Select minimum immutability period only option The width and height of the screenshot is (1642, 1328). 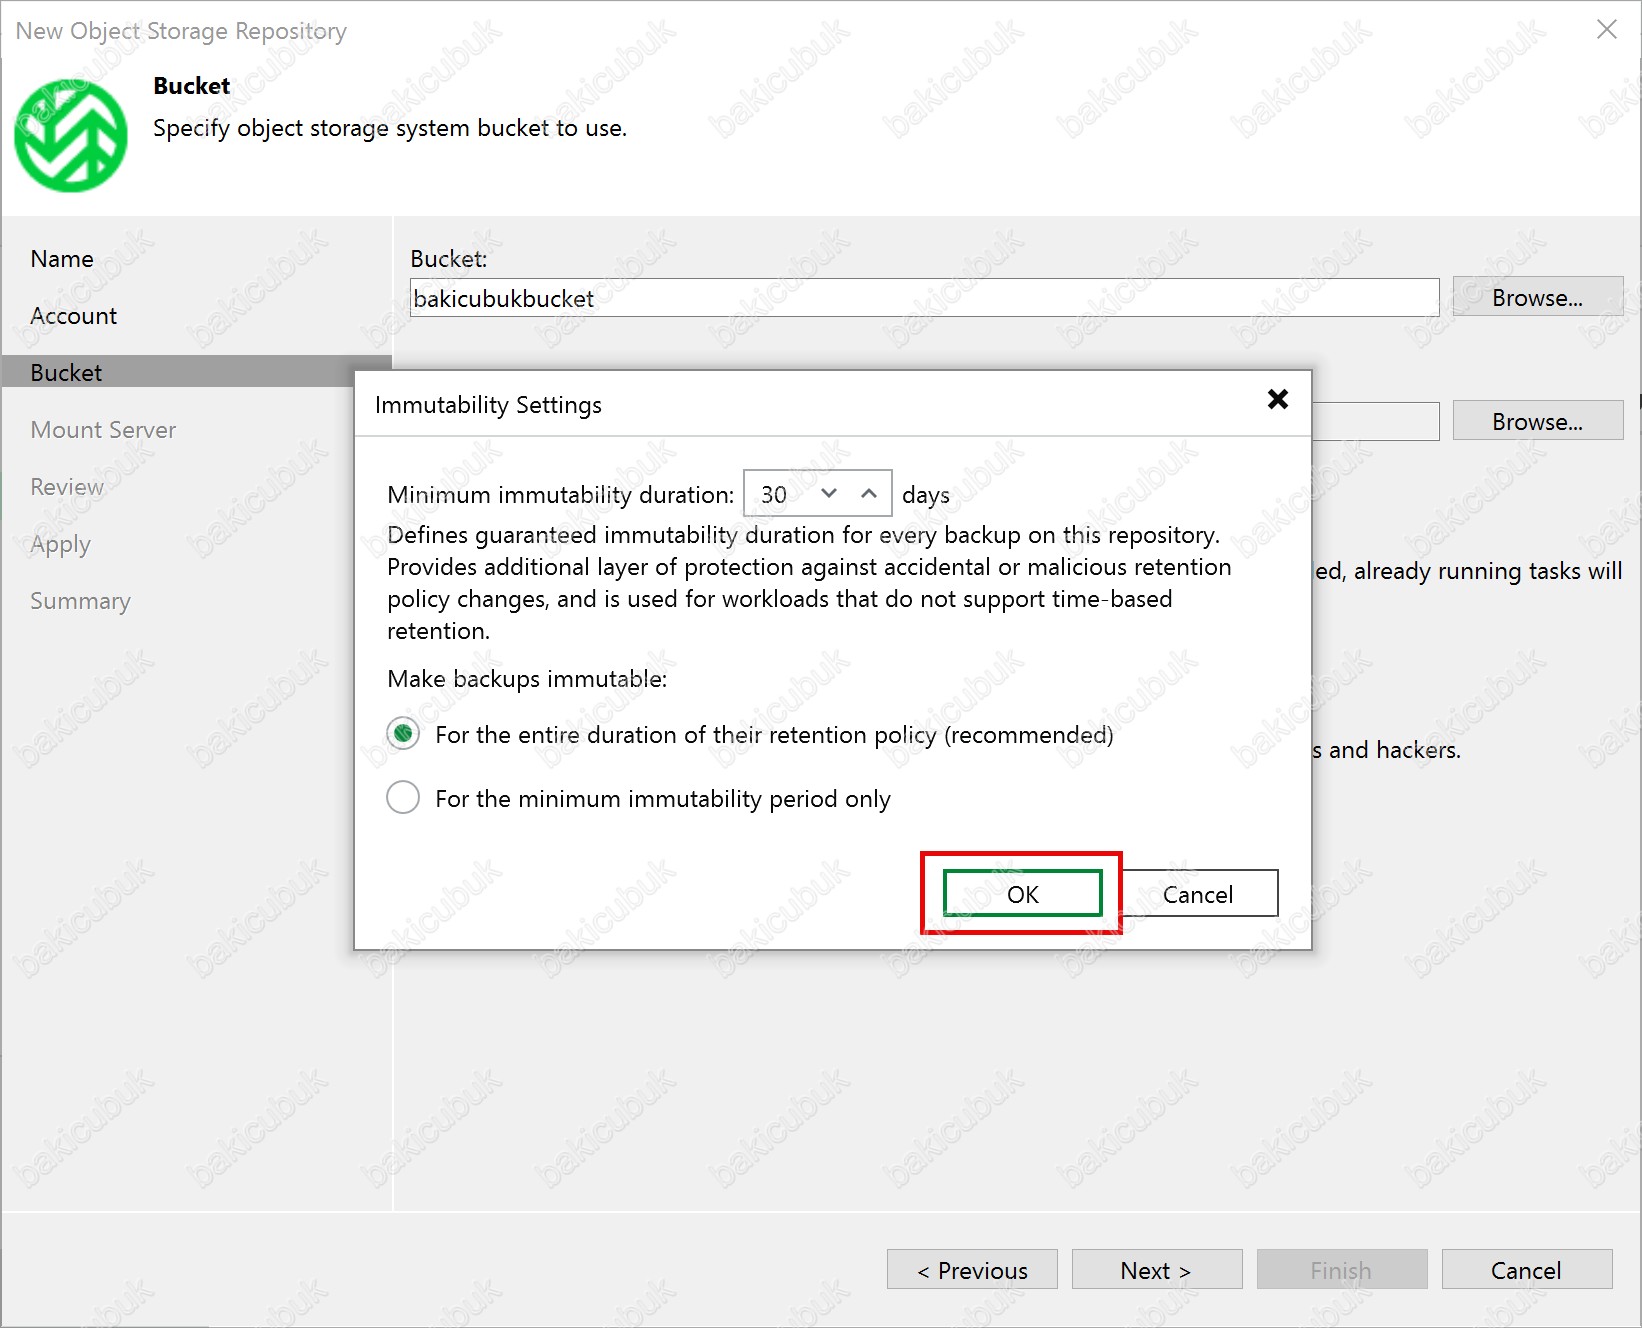(403, 798)
